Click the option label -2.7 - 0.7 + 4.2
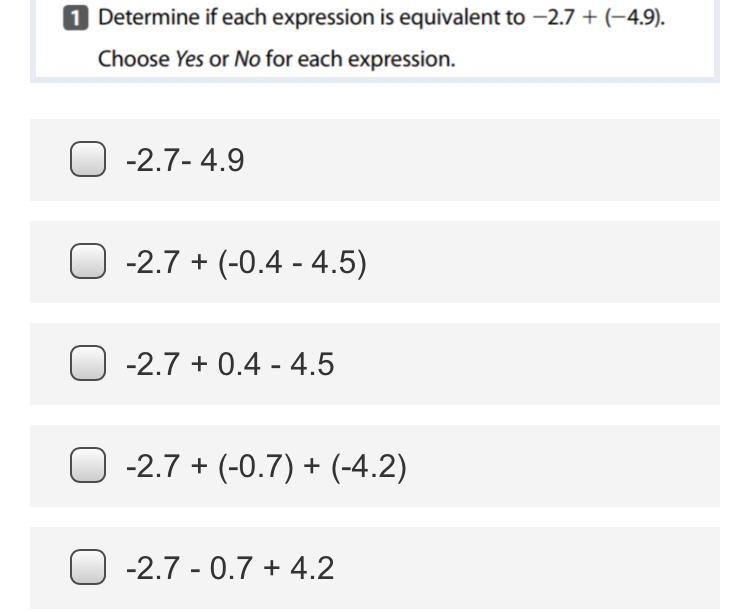This screenshot has height=613, width=750. [230, 568]
